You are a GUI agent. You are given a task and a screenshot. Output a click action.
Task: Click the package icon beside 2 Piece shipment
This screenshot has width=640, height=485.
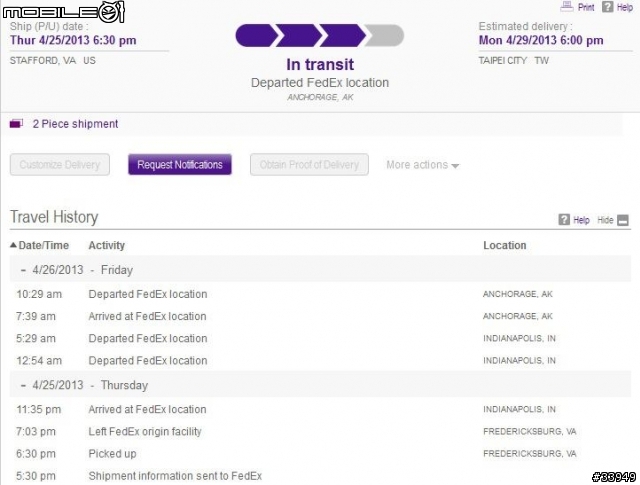click(x=16, y=123)
